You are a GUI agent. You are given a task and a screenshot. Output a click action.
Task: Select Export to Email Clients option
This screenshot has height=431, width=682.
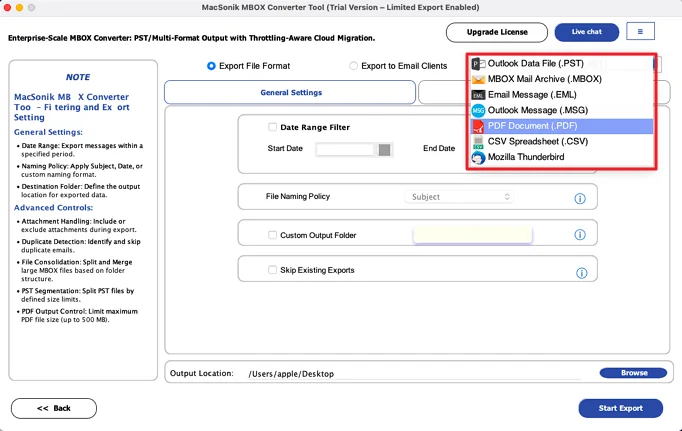pyautogui.click(x=353, y=66)
